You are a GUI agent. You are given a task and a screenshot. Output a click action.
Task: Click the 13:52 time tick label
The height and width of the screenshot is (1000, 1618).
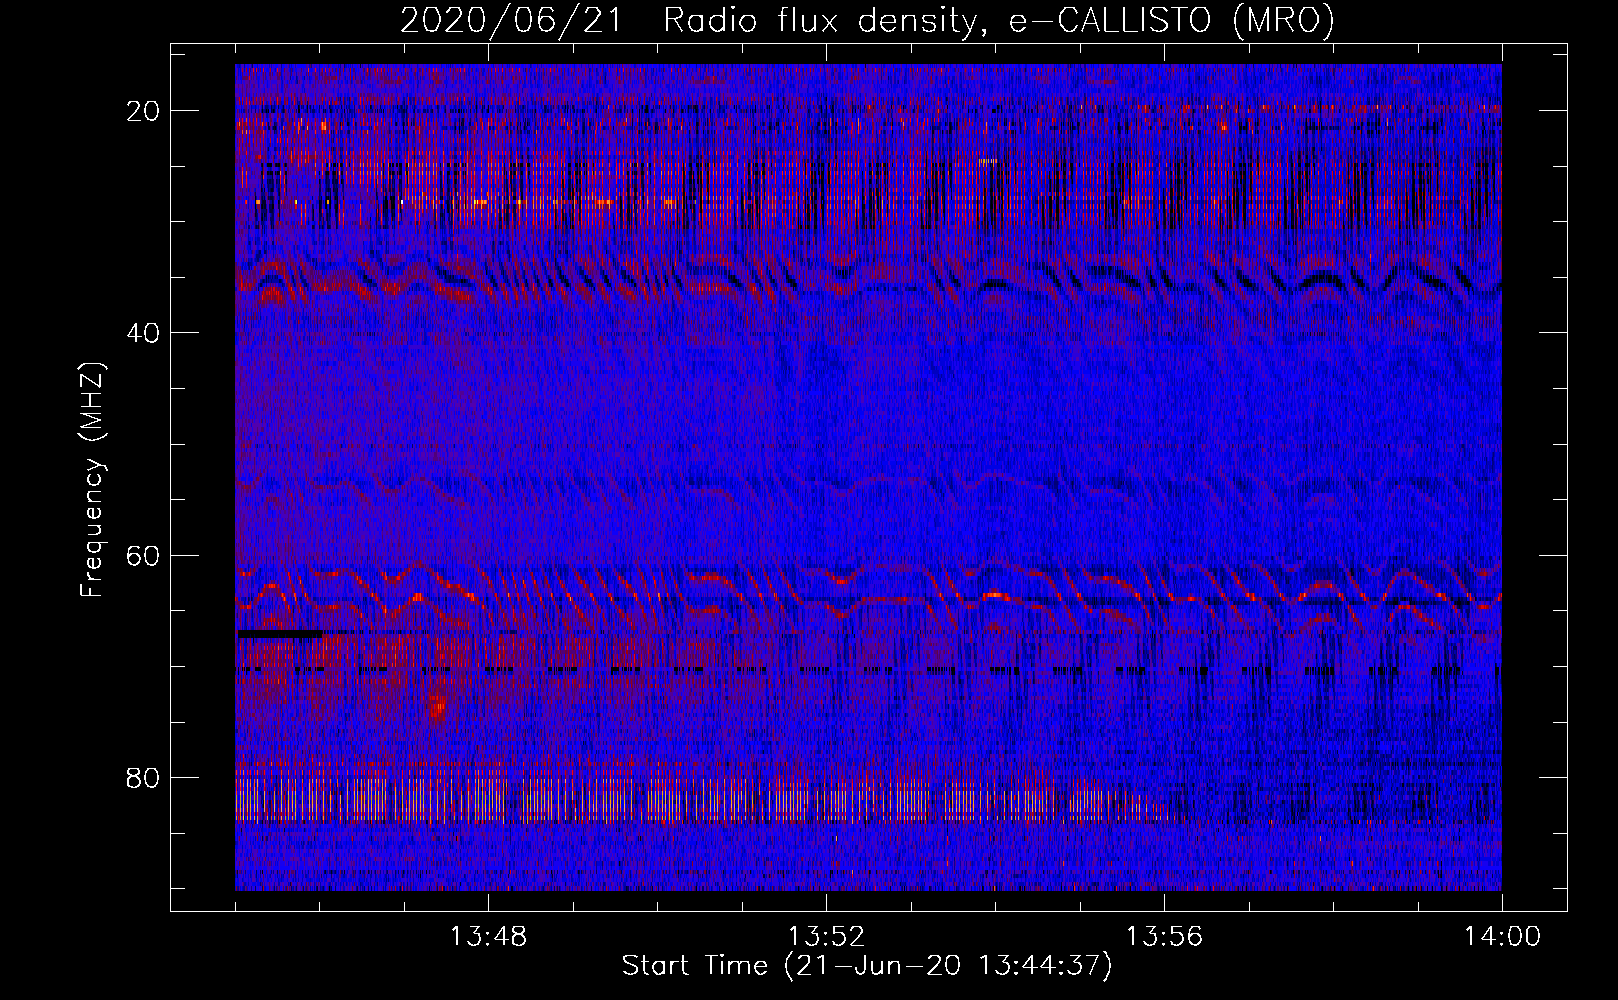[x=826, y=937]
